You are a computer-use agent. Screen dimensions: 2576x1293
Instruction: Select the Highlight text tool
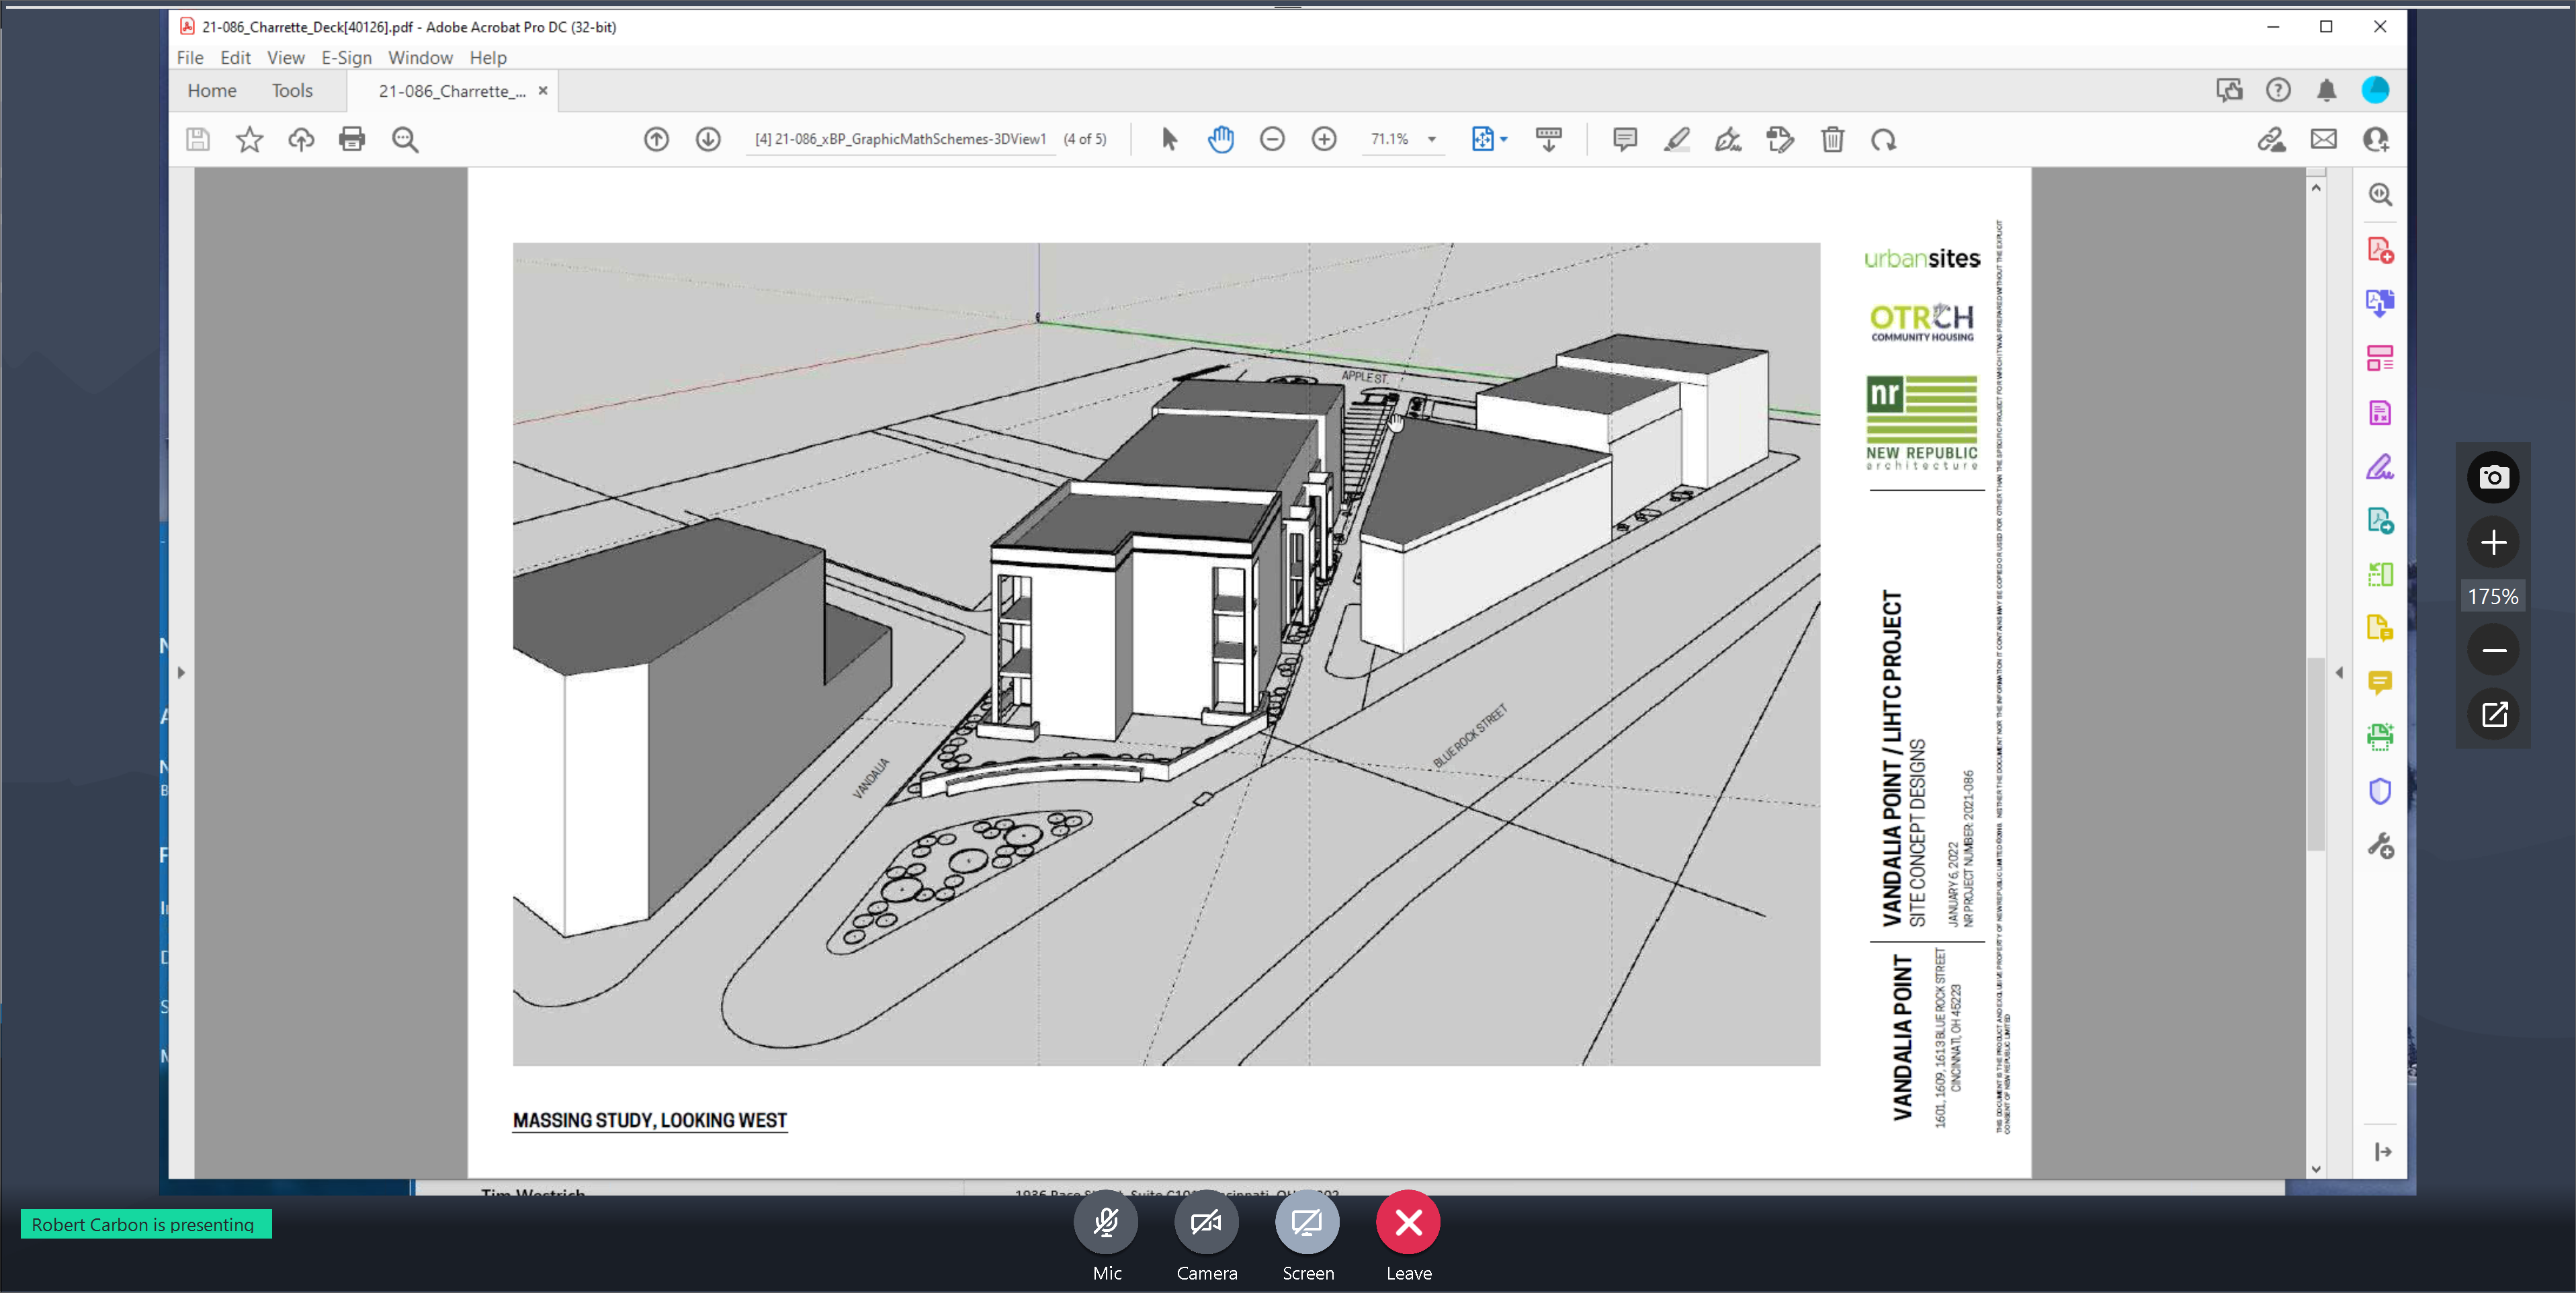(1677, 139)
